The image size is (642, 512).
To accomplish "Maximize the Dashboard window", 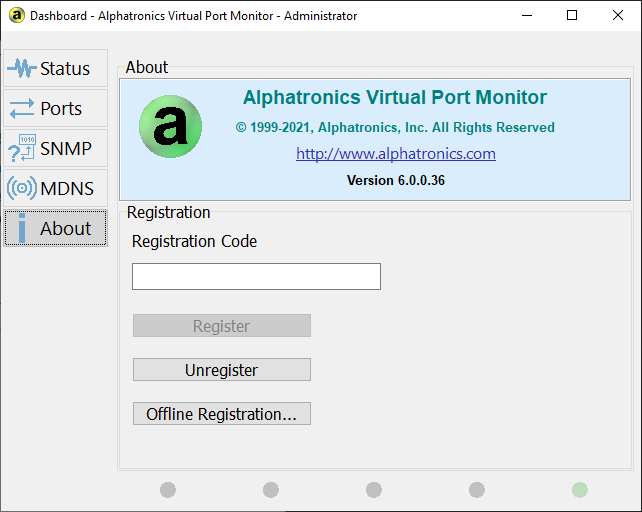I will (572, 15).
